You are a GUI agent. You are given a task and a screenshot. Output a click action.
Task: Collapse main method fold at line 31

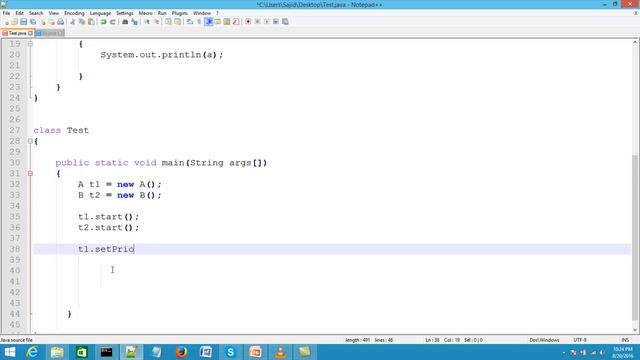click(30, 173)
